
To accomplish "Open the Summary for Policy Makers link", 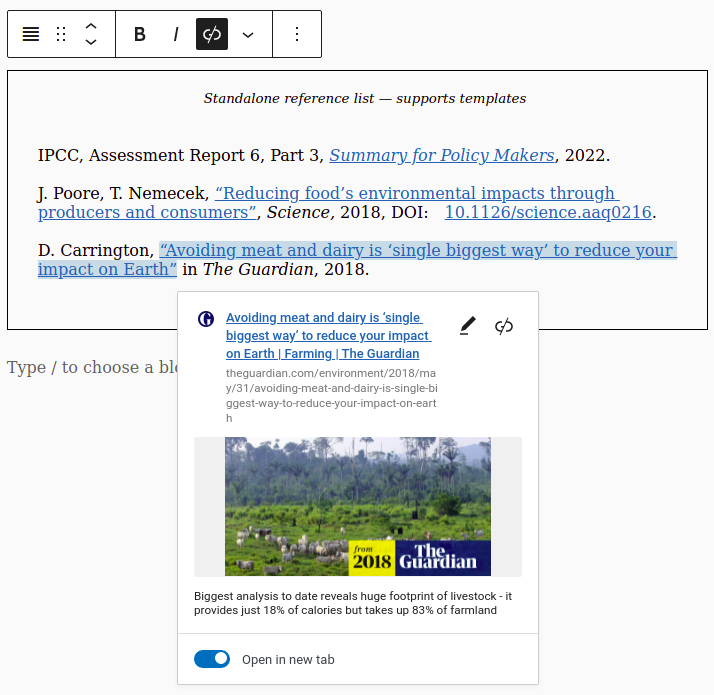I will tap(442, 155).
